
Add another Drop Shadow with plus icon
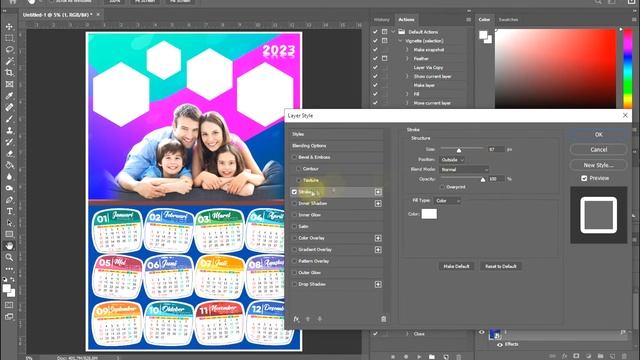click(378, 284)
